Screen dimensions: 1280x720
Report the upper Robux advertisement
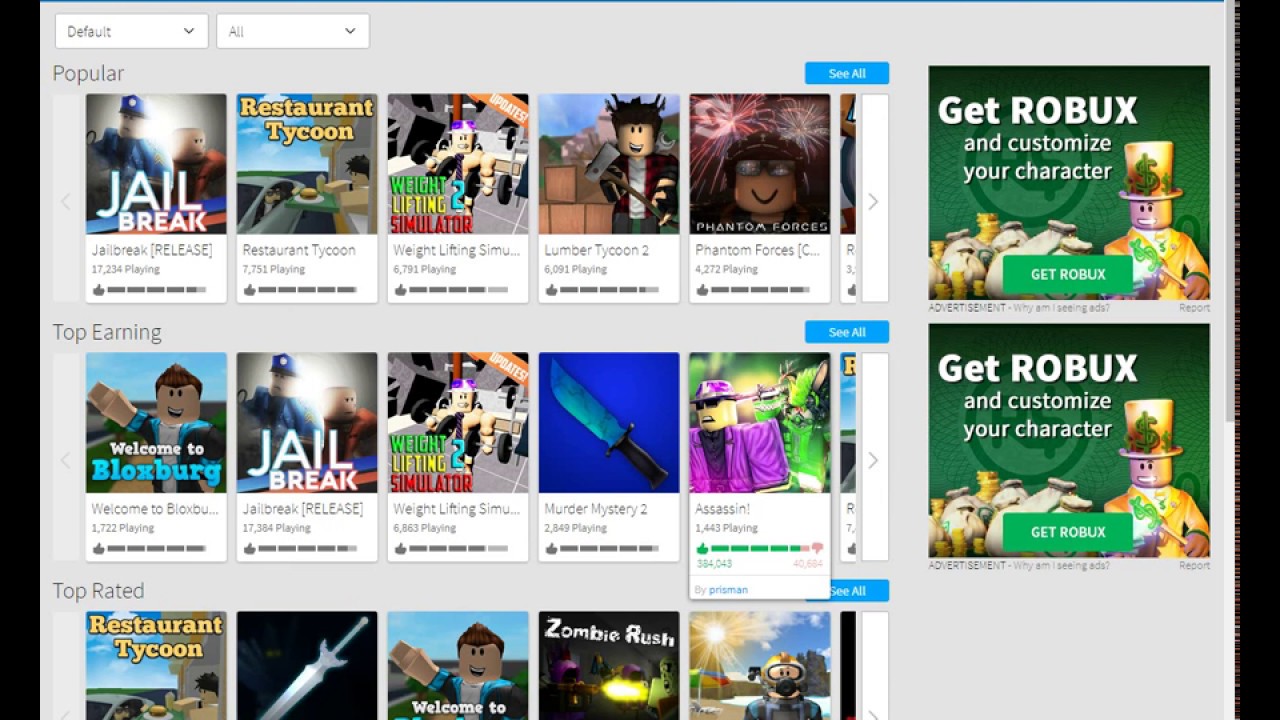1194,308
